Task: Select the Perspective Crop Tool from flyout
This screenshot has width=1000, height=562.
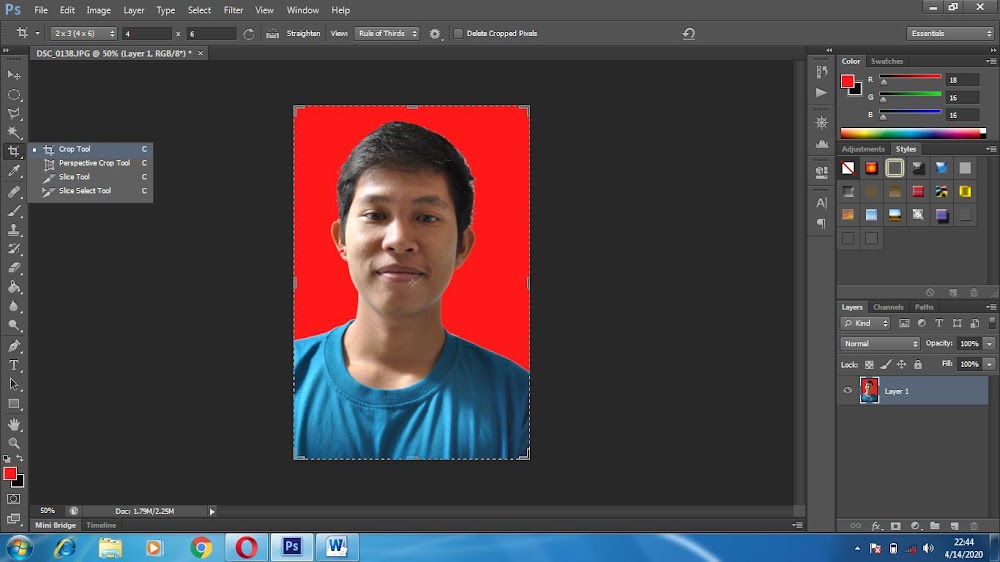Action: point(93,163)
